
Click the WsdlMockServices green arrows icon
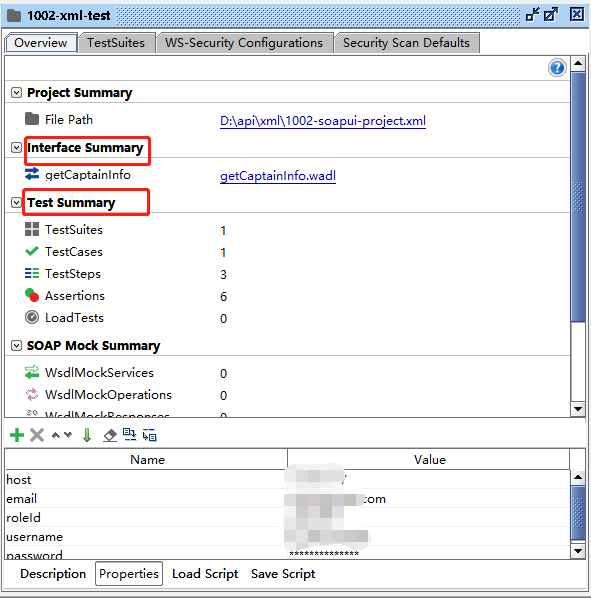point(32,372)
